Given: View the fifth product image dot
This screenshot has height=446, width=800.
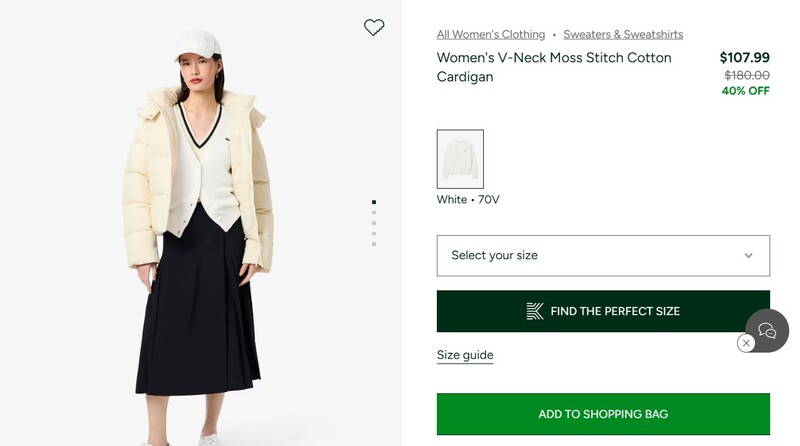Looking at the screenshot, I should point(374,244).
